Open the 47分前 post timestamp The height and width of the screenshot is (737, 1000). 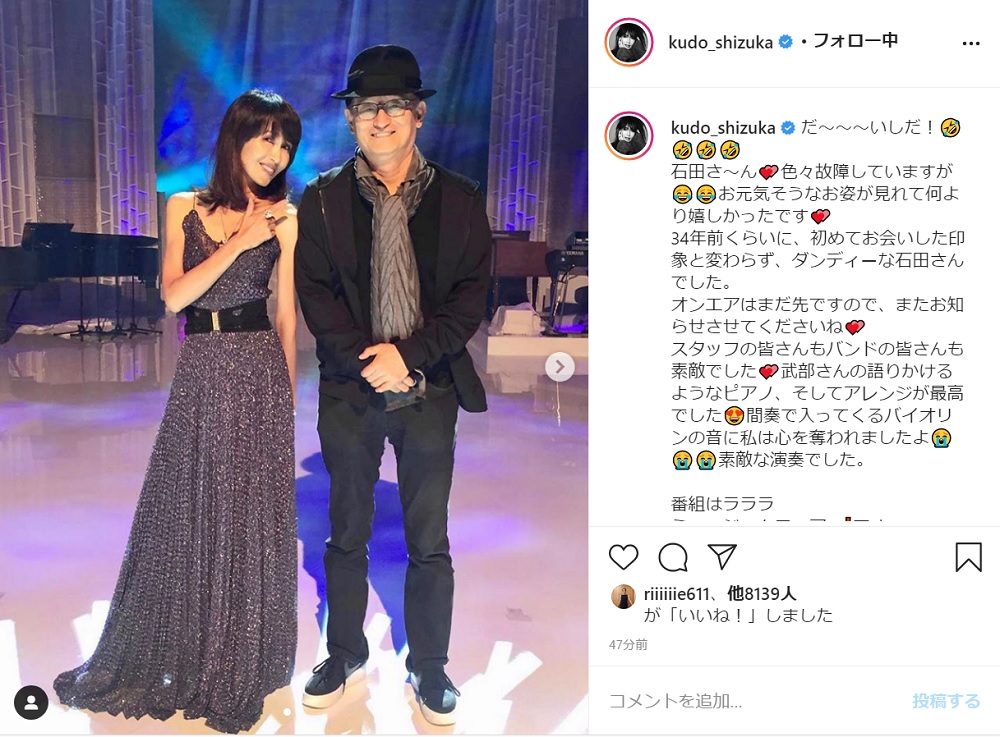click(628, 645)
